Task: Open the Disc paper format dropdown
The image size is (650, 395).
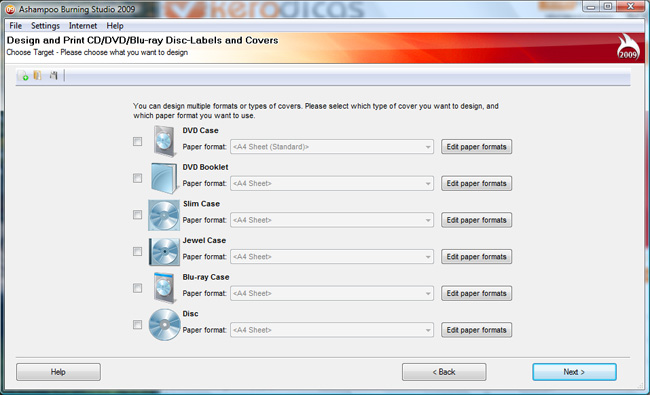Action: click(332, 330)
